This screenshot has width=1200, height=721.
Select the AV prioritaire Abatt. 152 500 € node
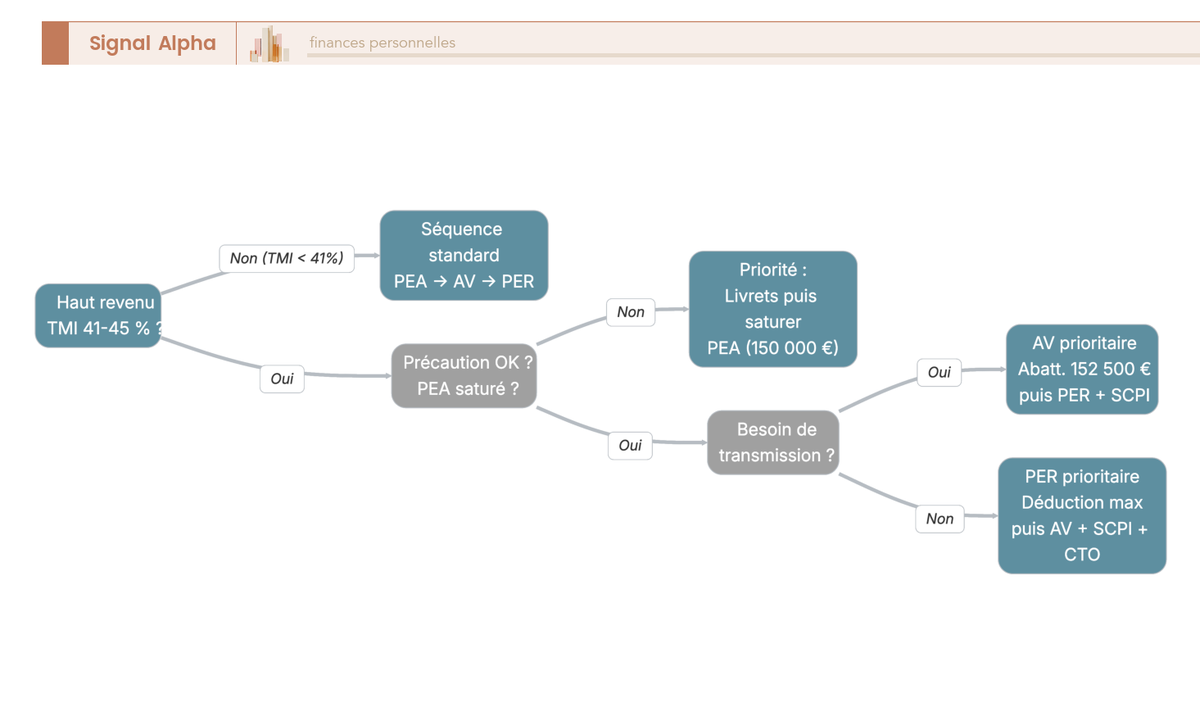click(1082, 369)
